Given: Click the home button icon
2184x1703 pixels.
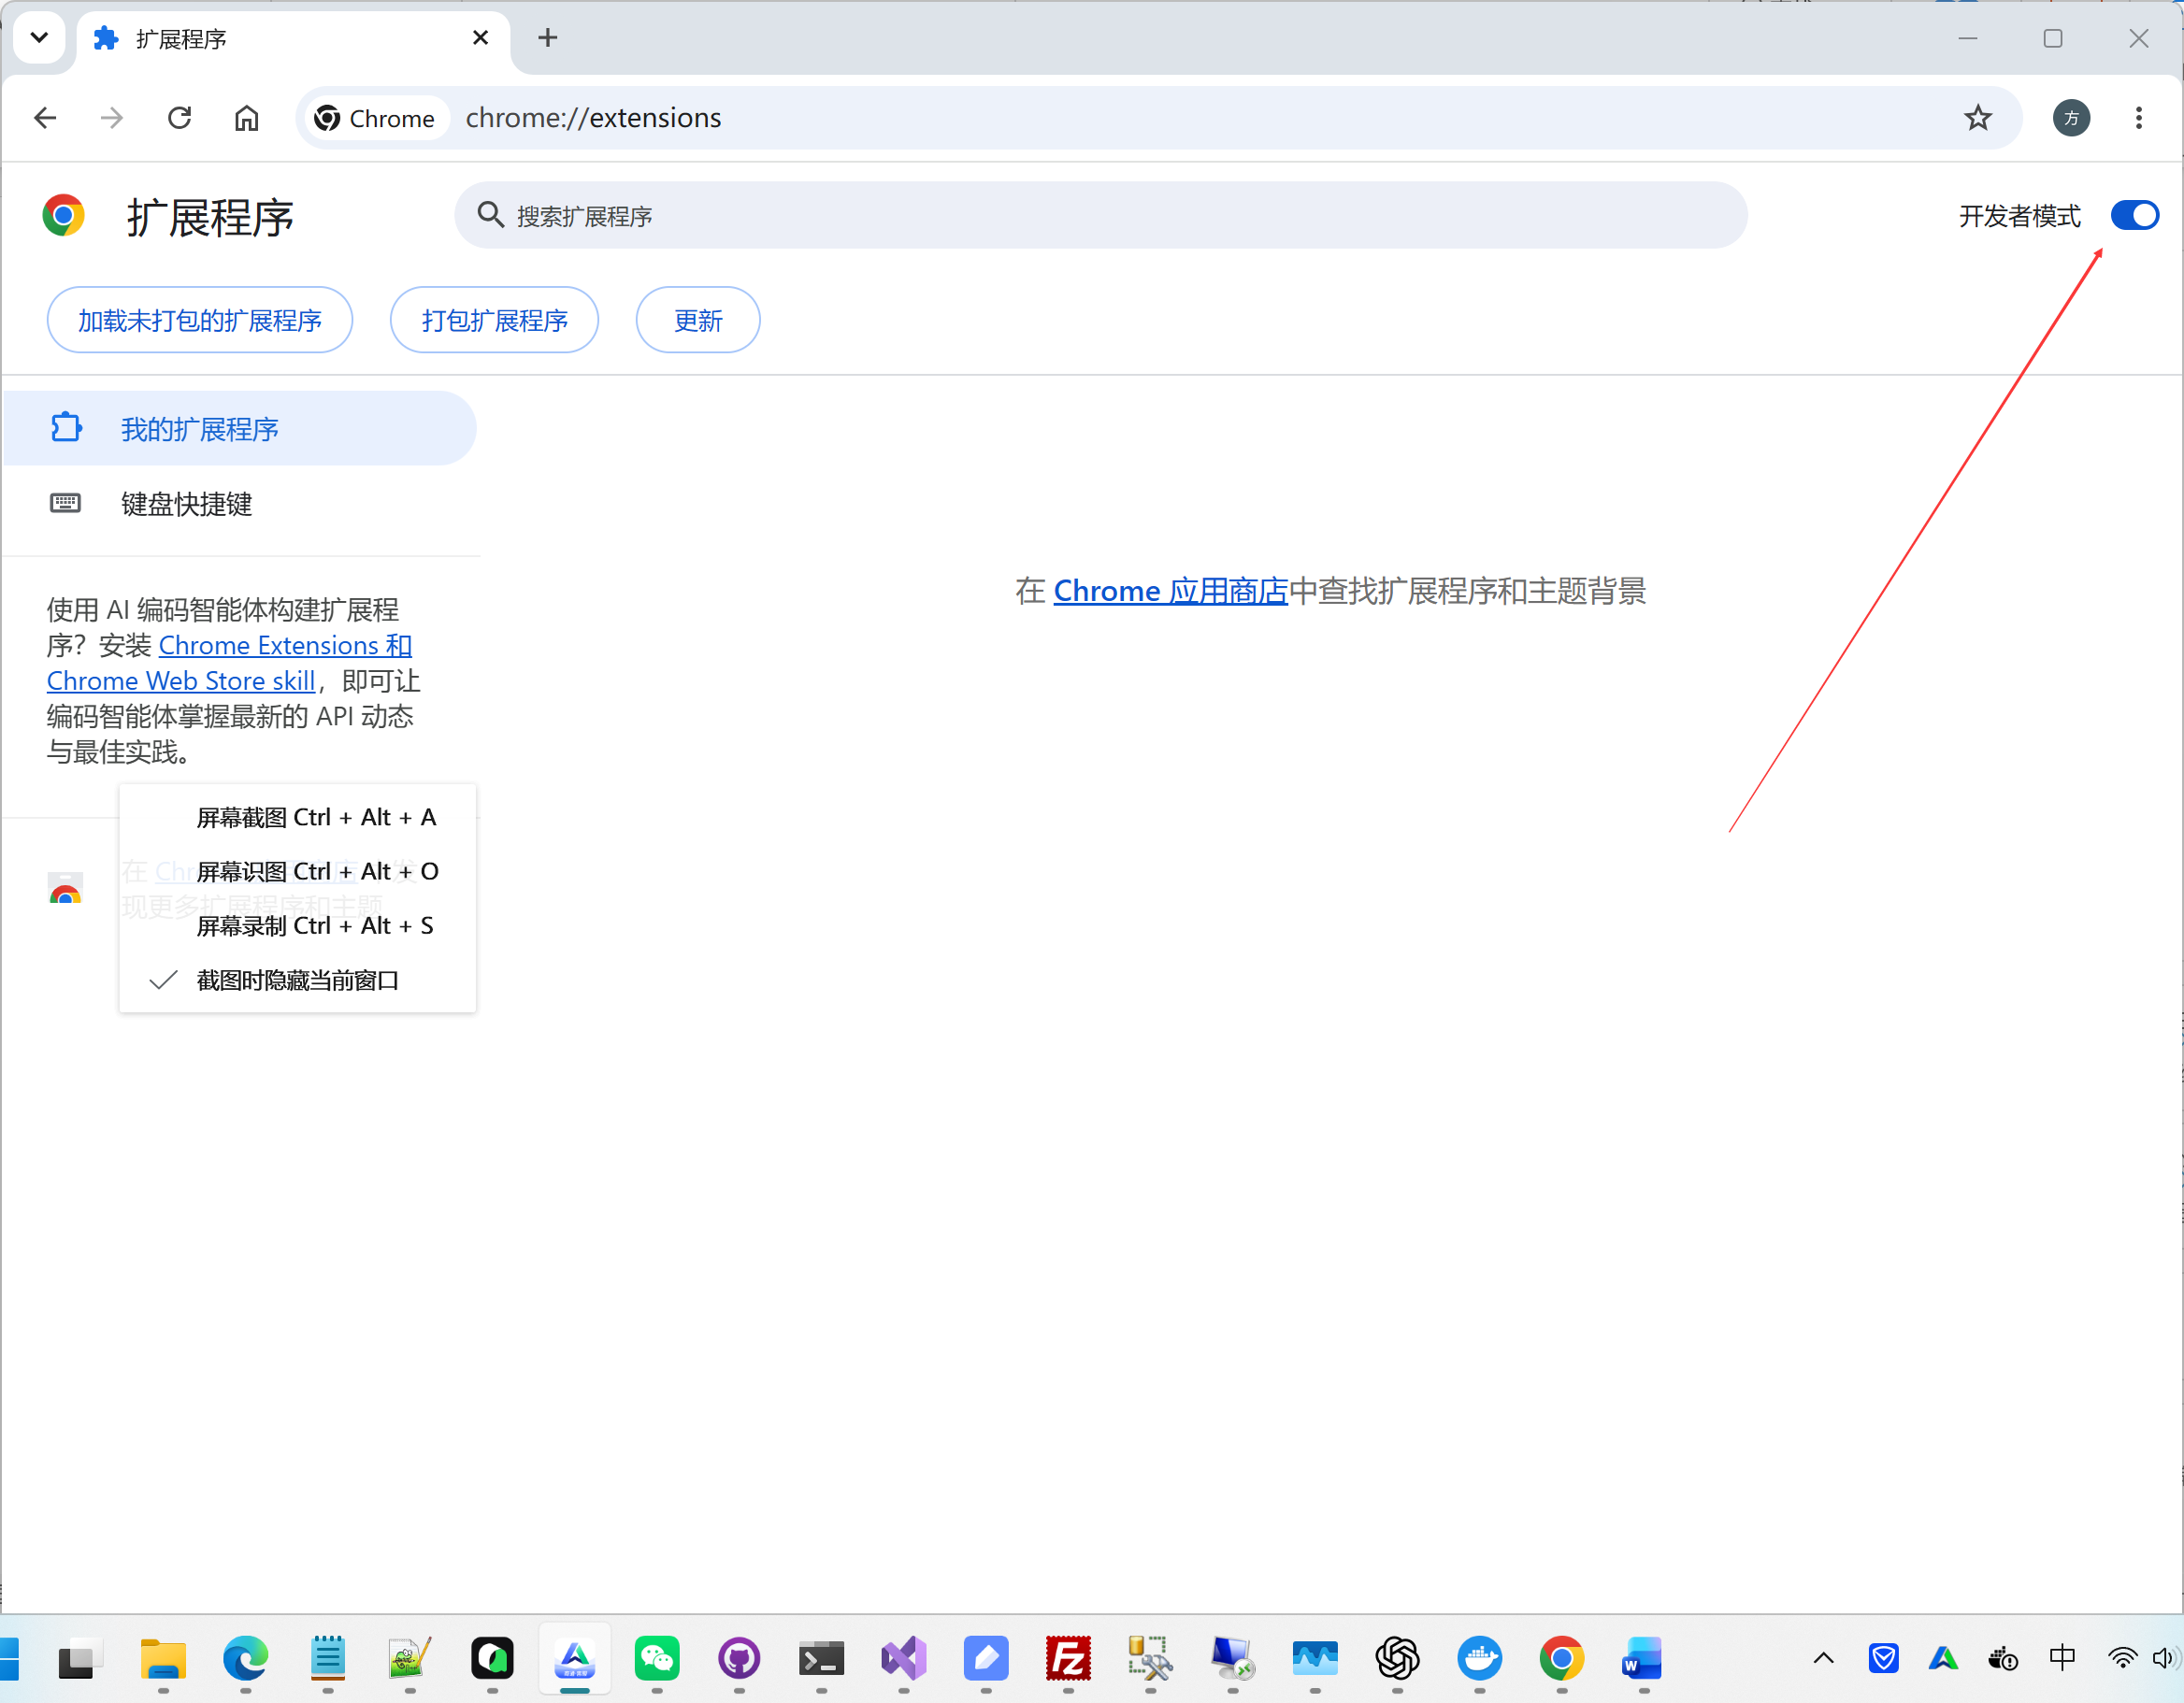Looking at the screenshot, I should [x=246, y=118].
